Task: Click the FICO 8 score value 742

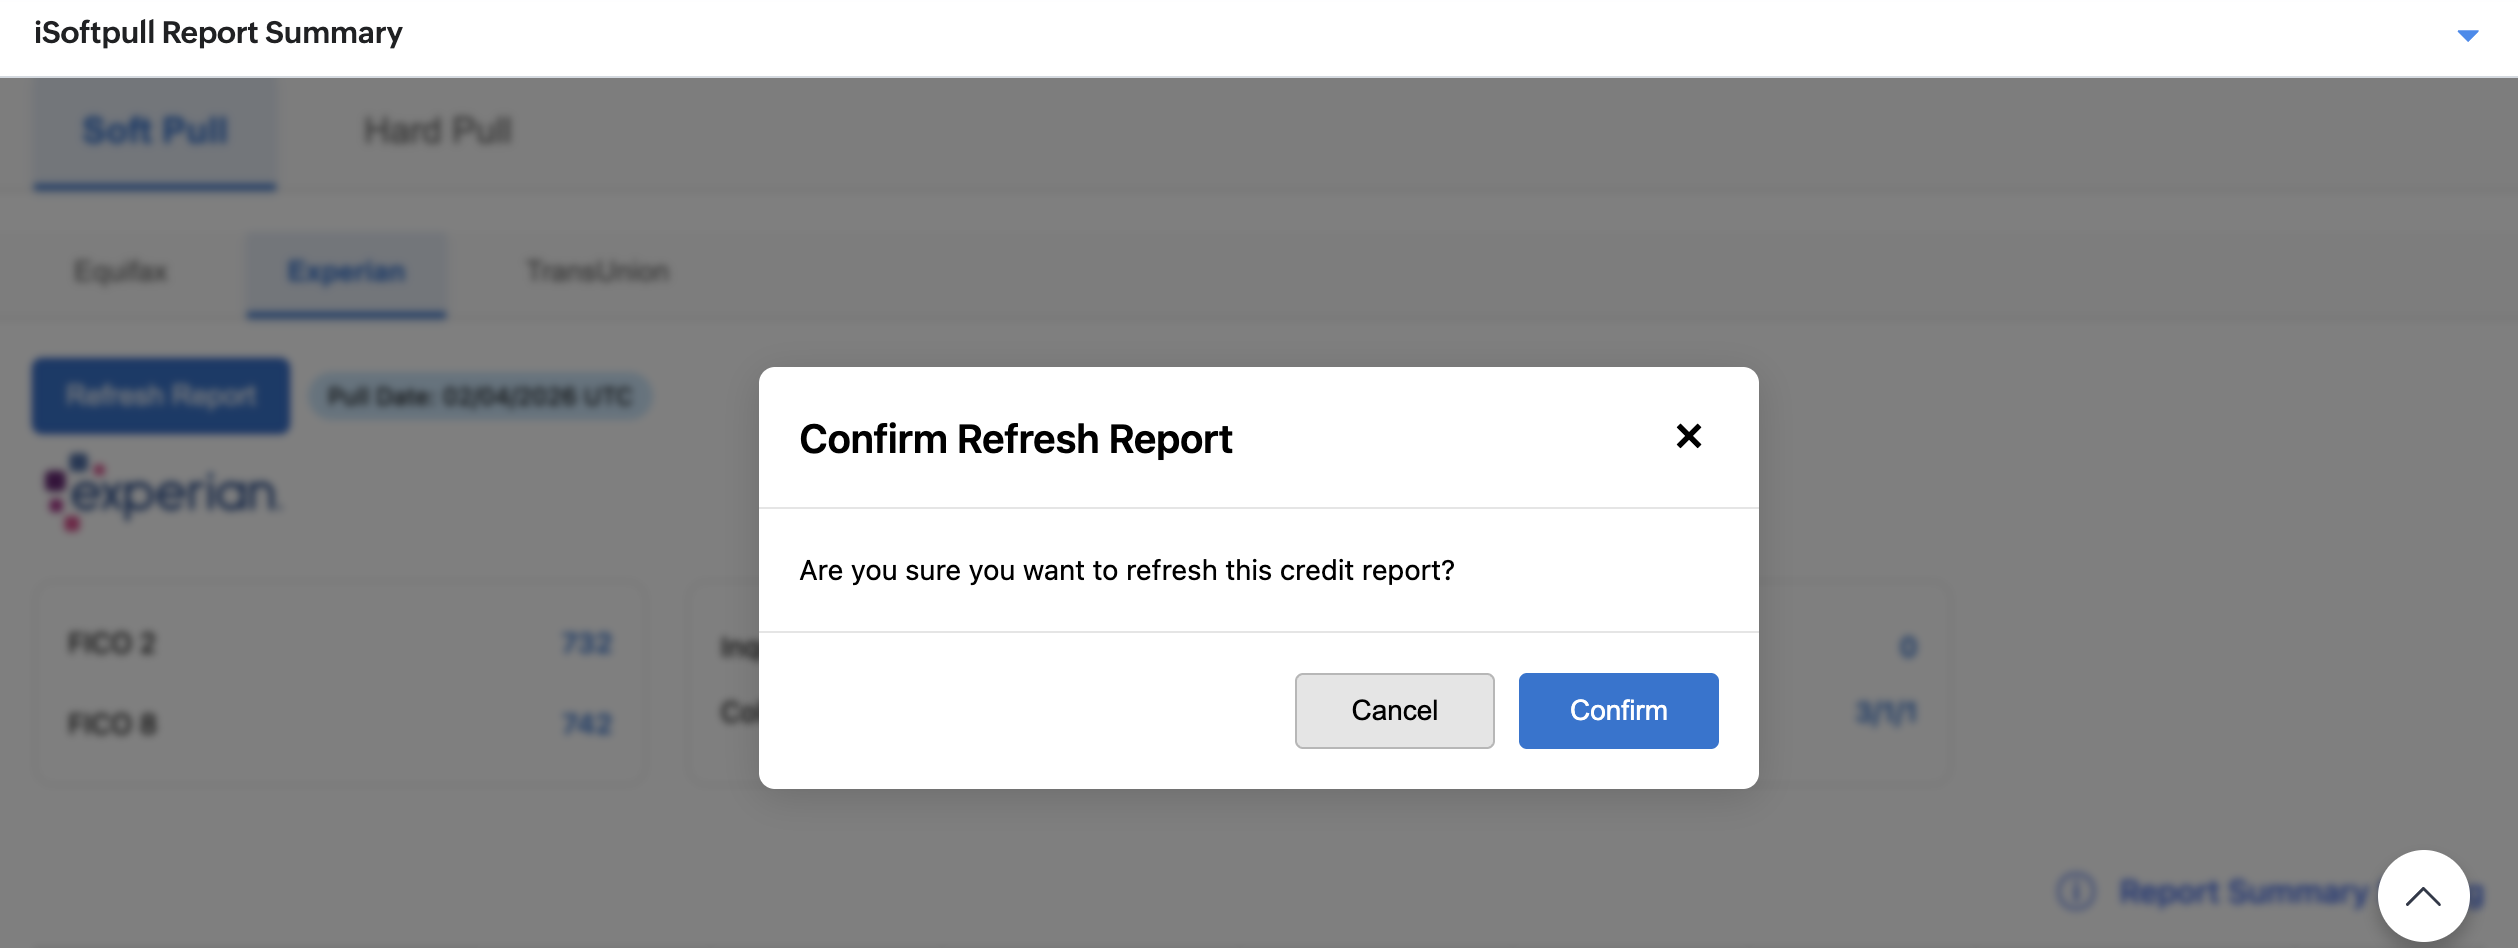Action: coord(587,723)
